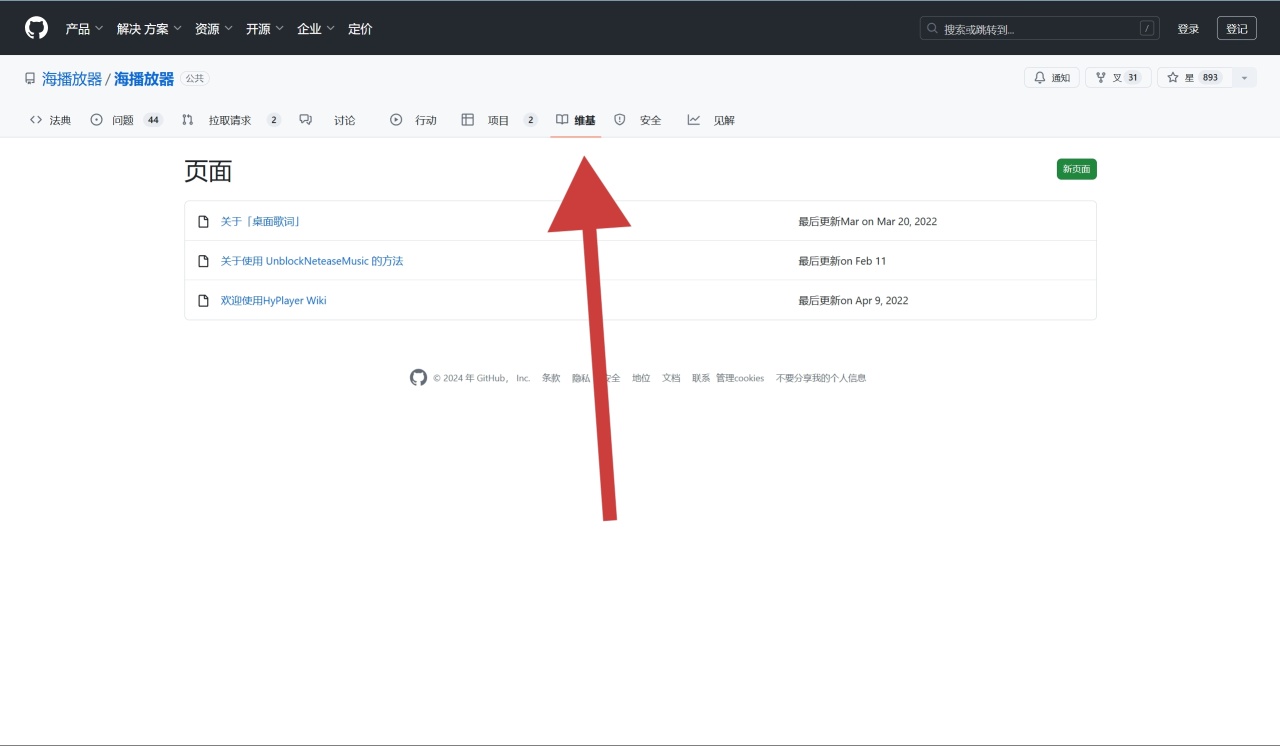Click file icon beside 欢迎使用HyPlayer Wiki

pyautogui.click(x=204, y=300)
